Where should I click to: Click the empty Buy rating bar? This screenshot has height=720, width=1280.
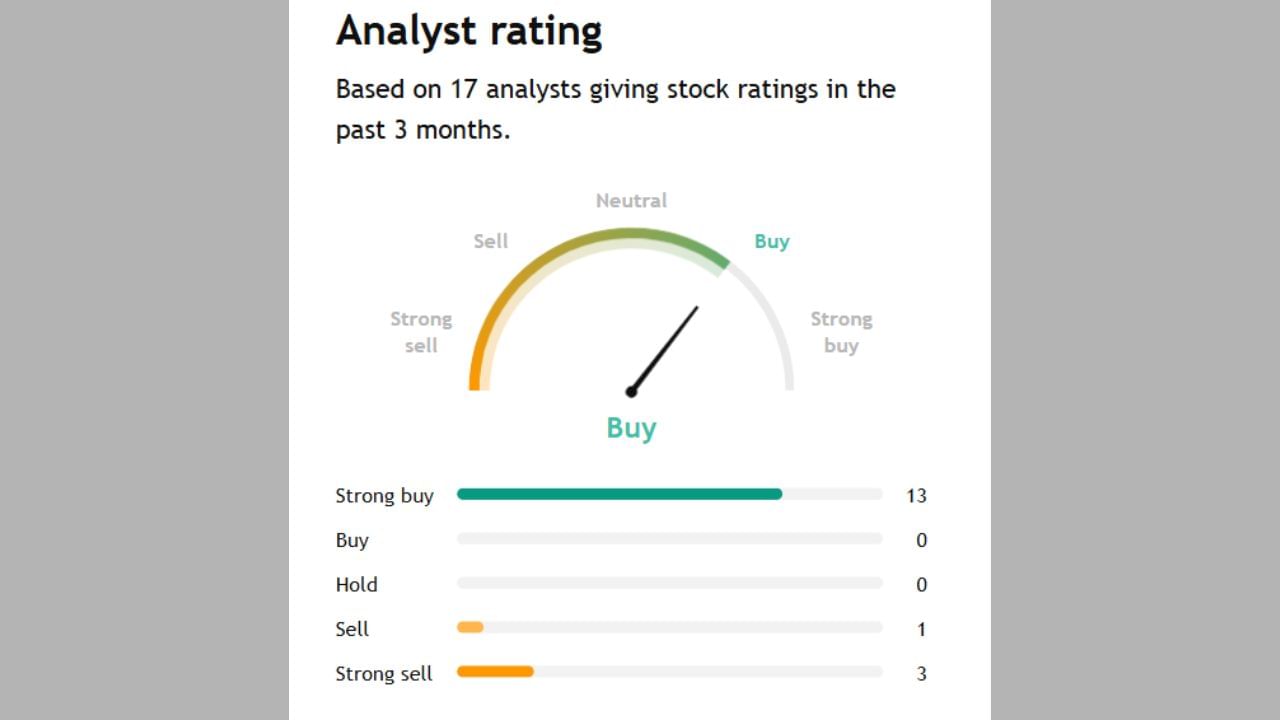point(669,539)
